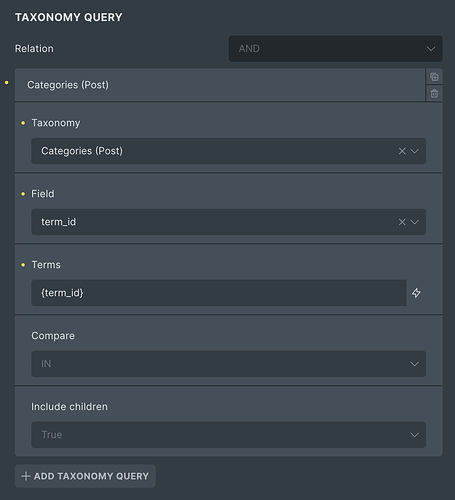Click the plus icon to add taxonomy query

(x=26, y=476)
